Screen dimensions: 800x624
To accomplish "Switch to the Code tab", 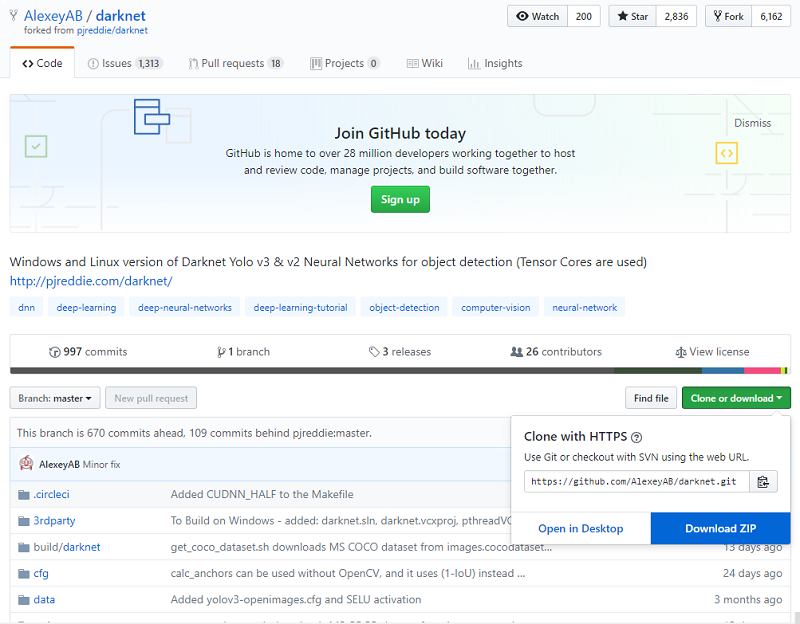I will [x=42, y=63].
